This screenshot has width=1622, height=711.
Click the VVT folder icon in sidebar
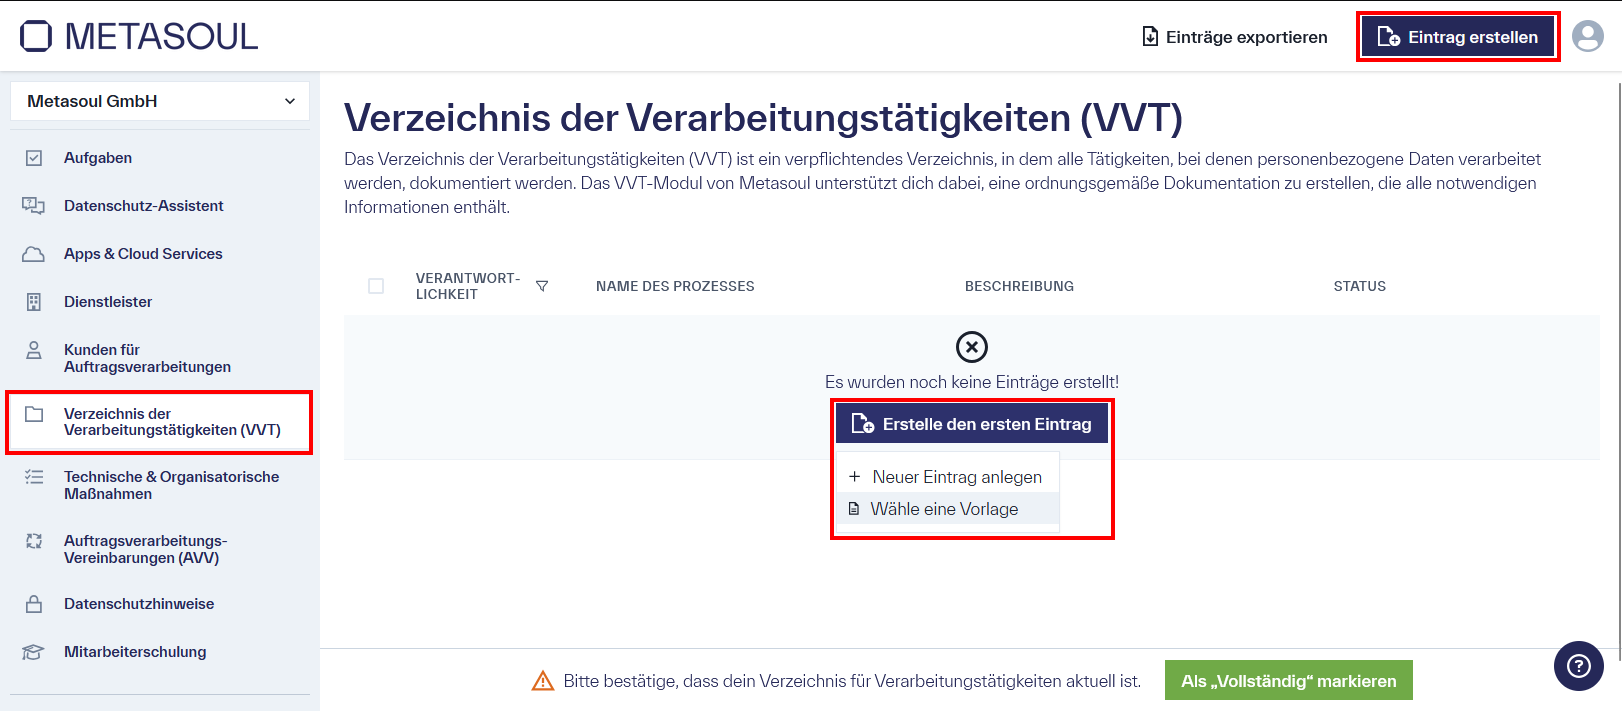coord(34,414)
